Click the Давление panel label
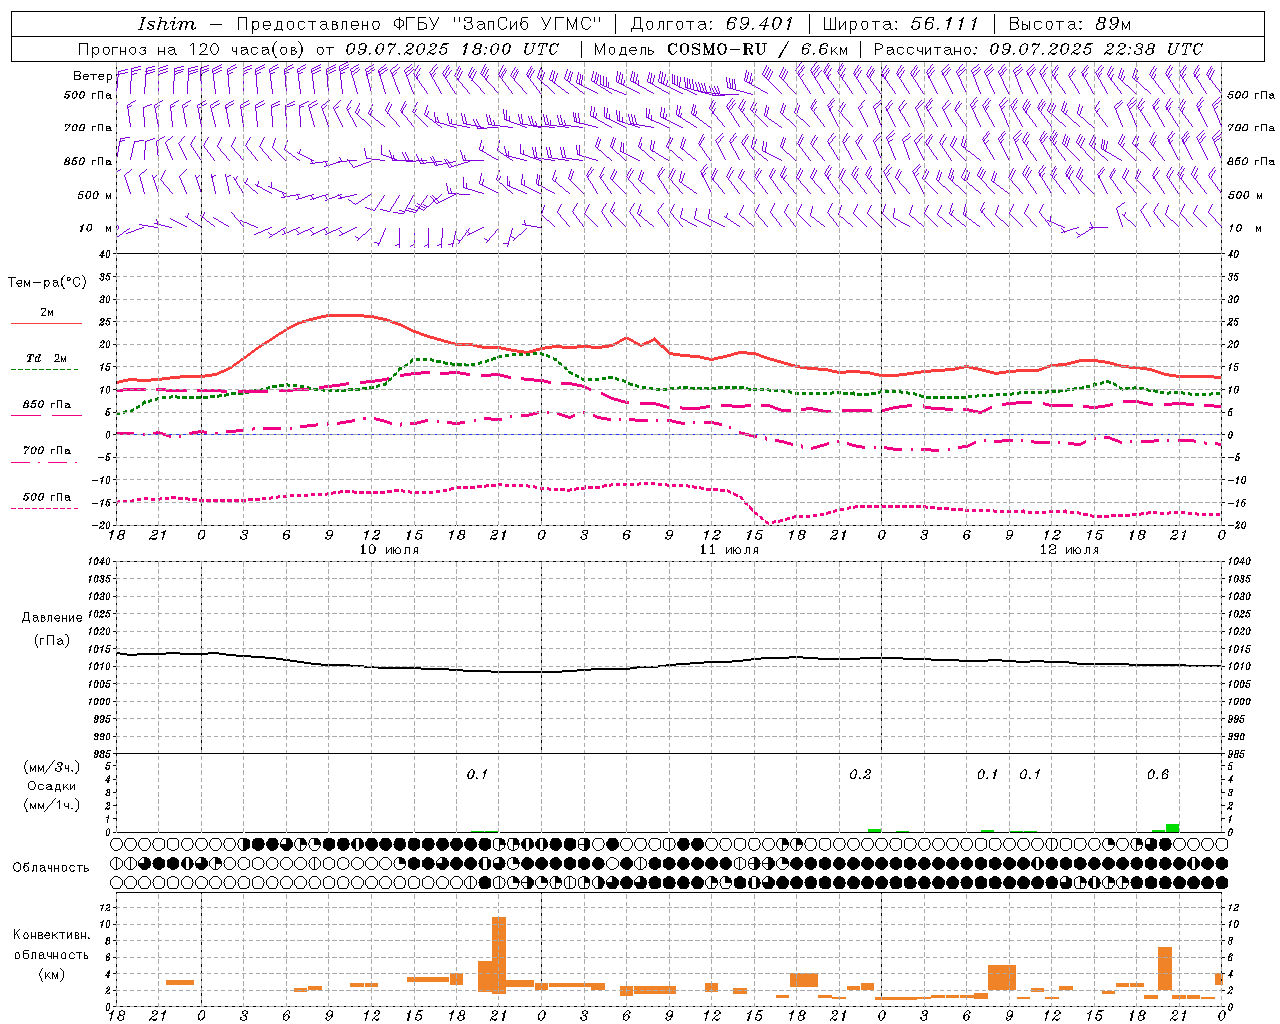 [x=52, y=618]
